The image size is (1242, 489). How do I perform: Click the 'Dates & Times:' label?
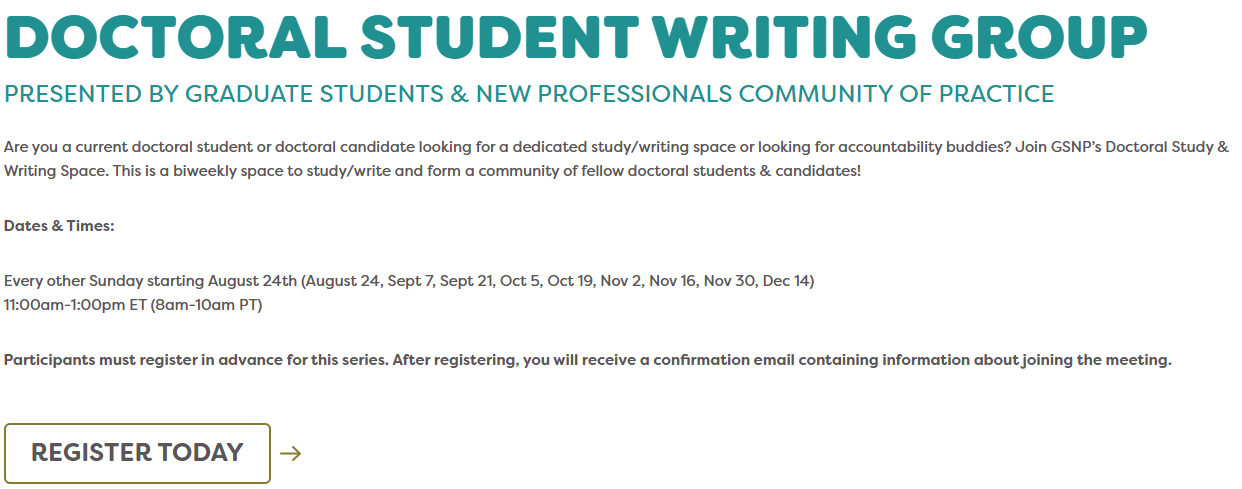[59, 226]
